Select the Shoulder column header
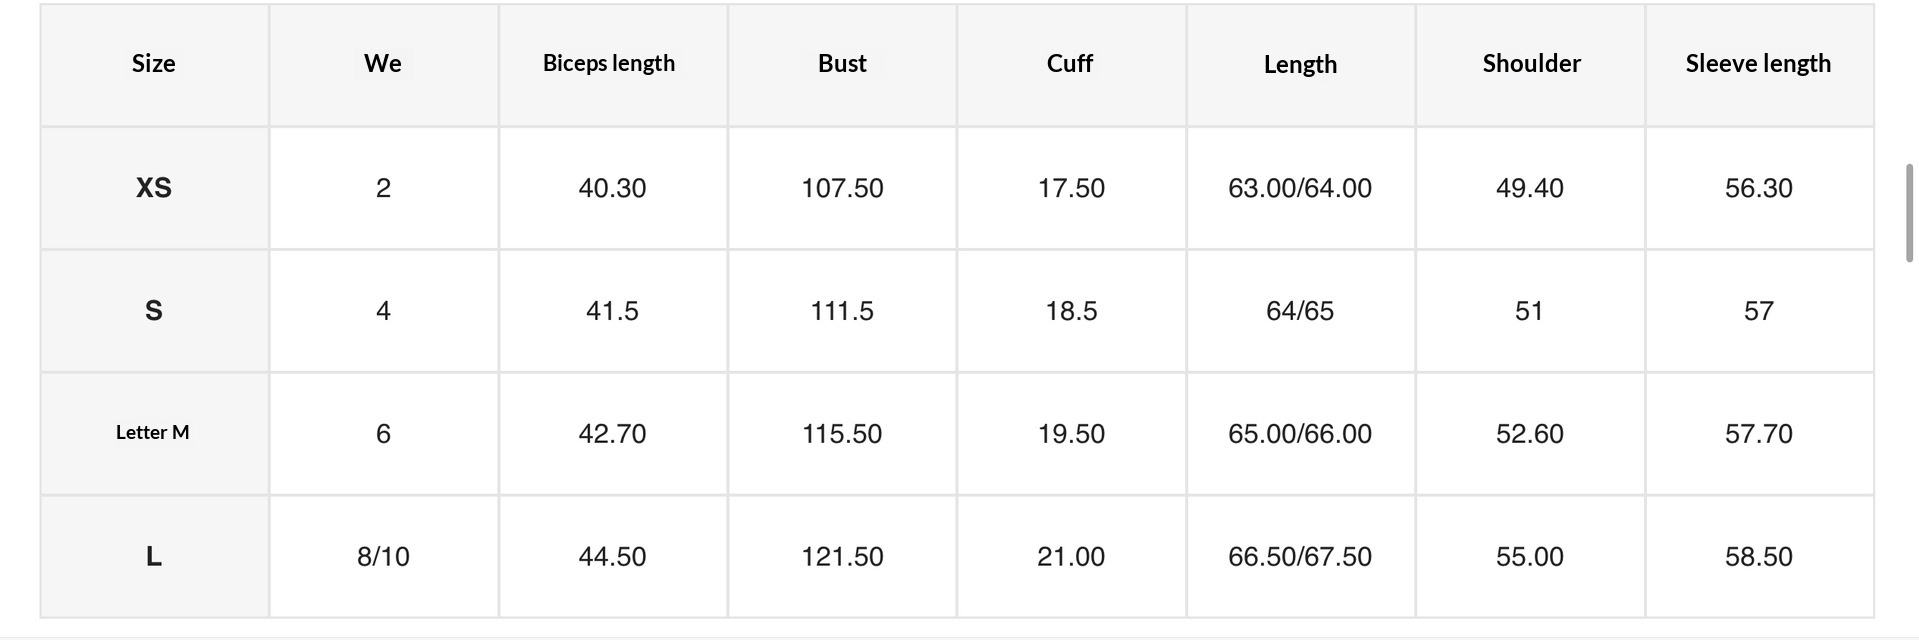This screenshot has height=640, width=1919. click(x=1531, y=64)
